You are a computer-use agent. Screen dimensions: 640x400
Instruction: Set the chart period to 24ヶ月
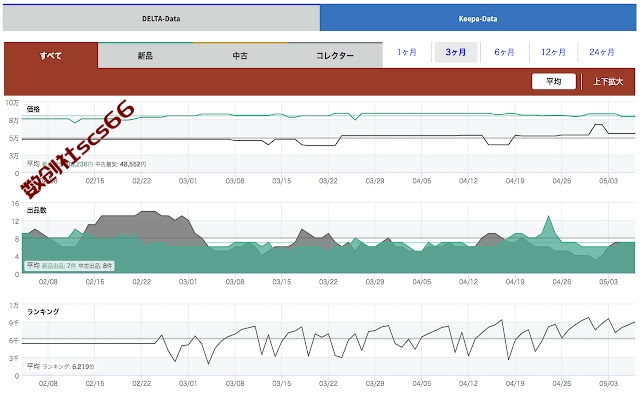602,52
